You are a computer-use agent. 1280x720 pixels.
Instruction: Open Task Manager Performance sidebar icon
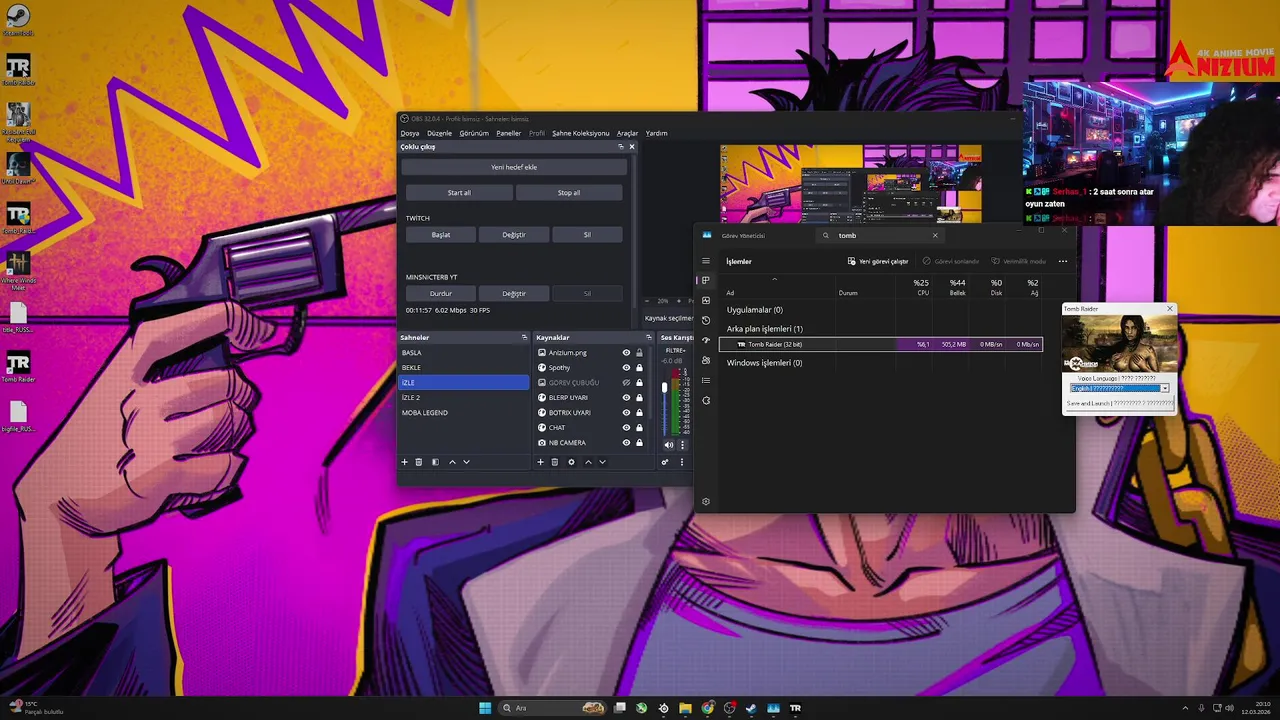tap(706, 300)
